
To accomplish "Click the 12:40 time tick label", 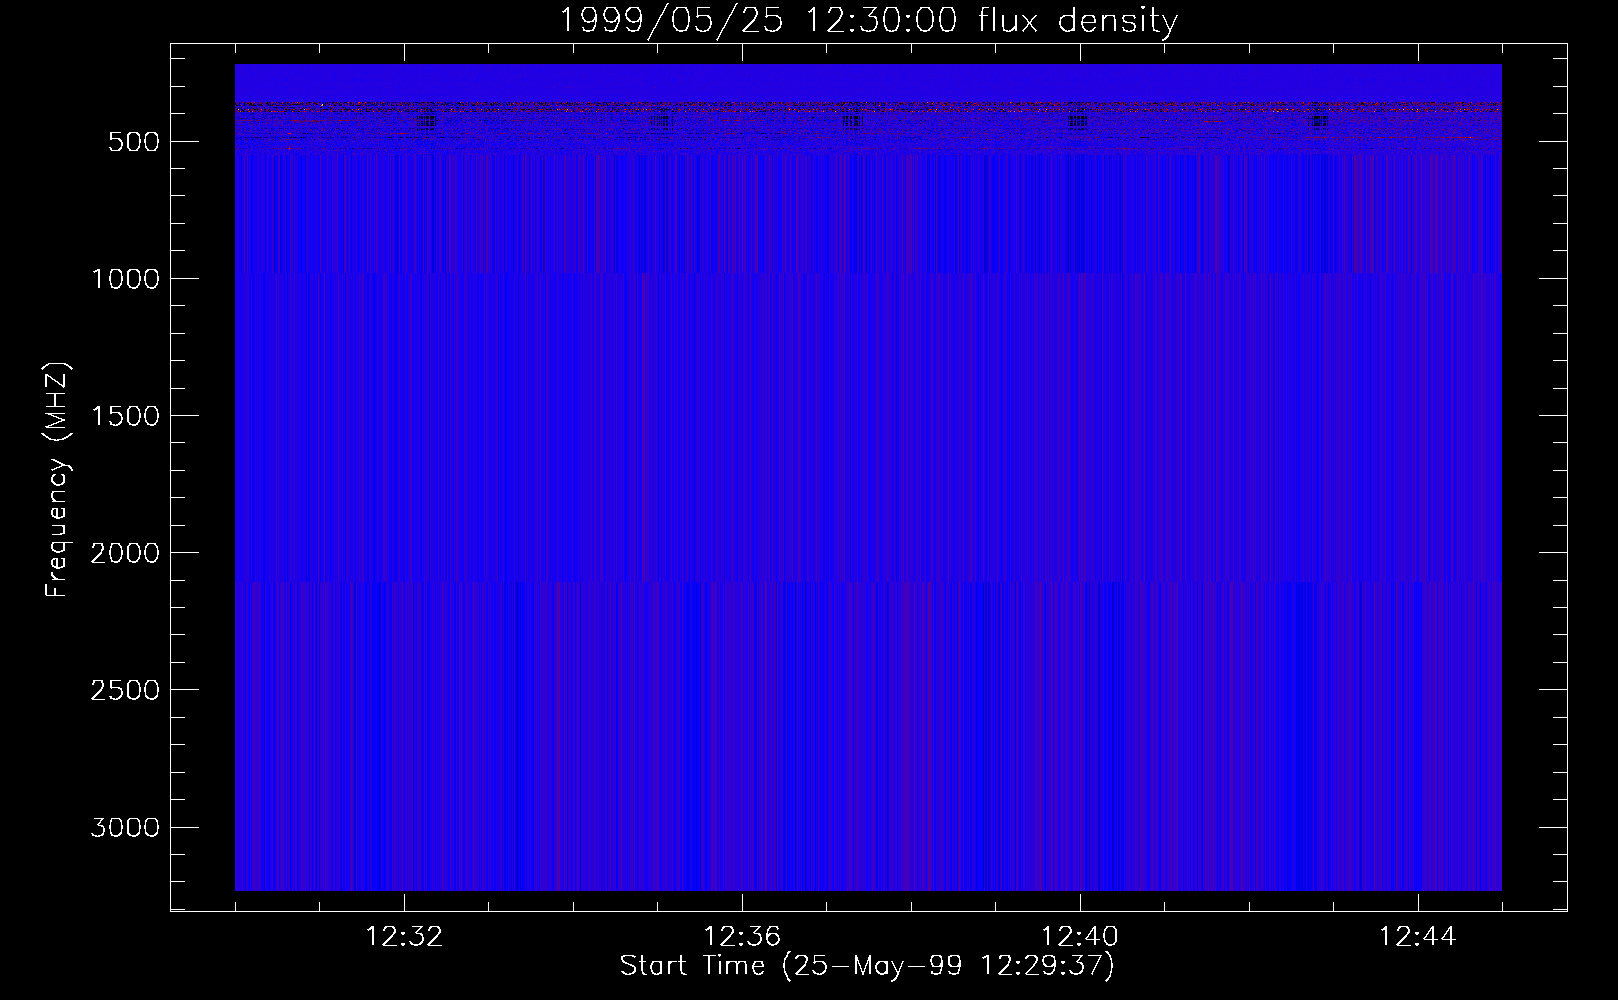I will click(x=1080, y=937).
